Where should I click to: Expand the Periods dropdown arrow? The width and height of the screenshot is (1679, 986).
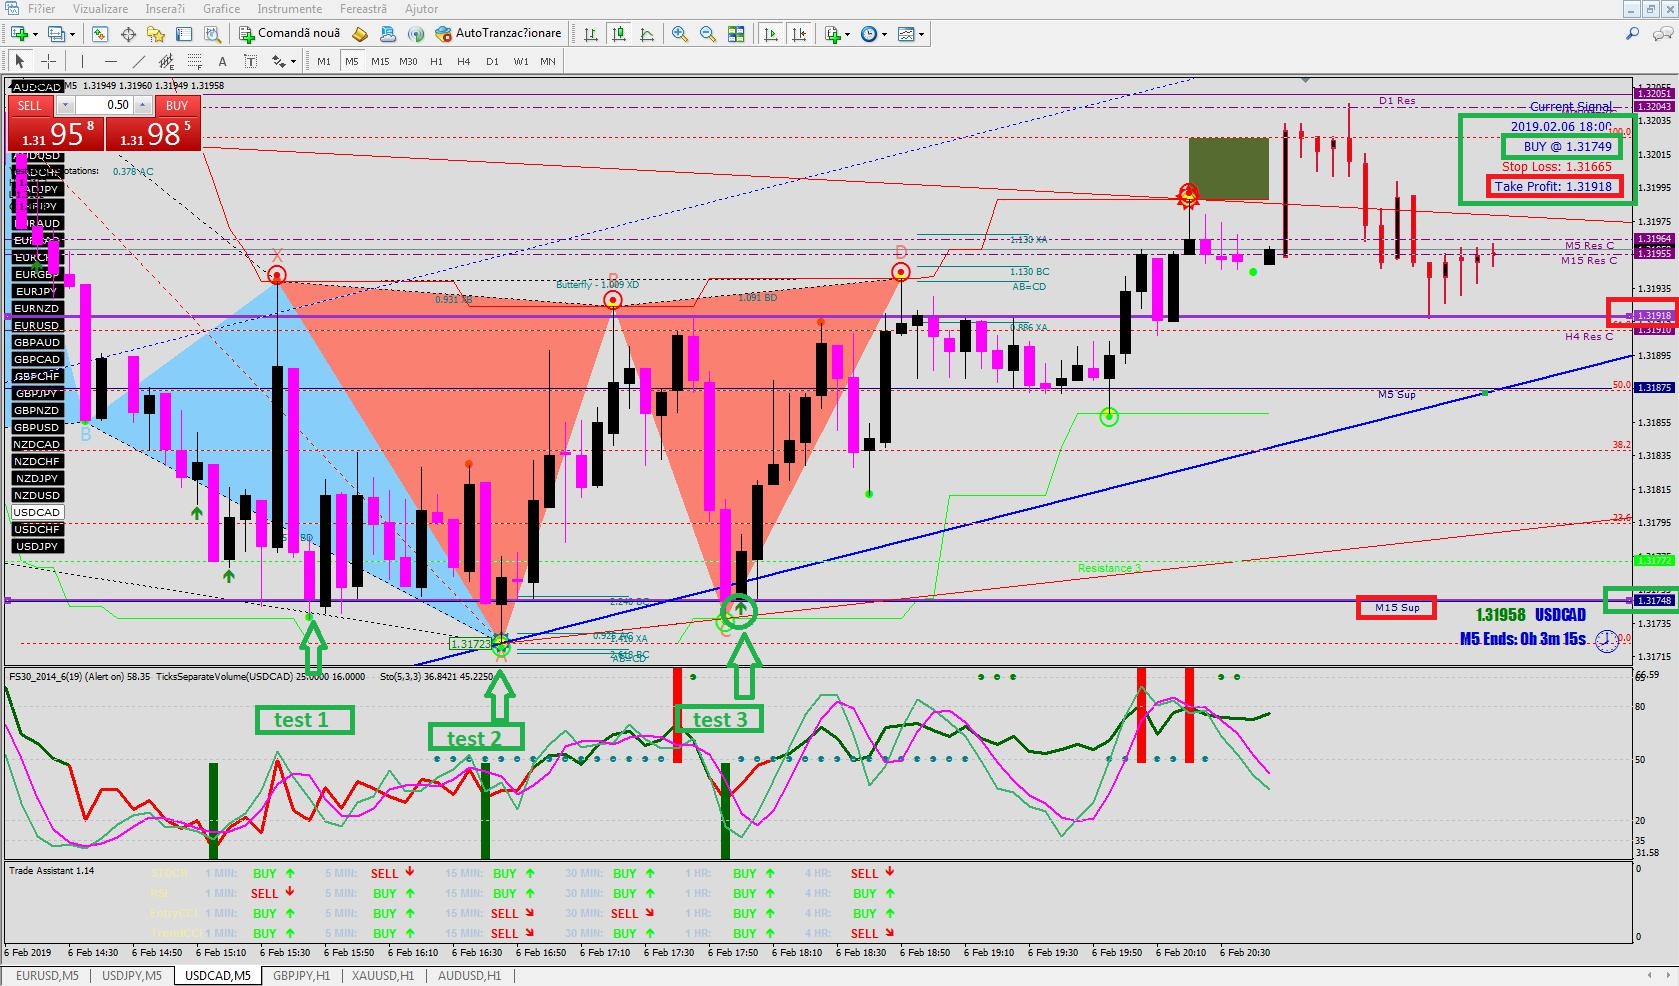click(x=884, y=35)
